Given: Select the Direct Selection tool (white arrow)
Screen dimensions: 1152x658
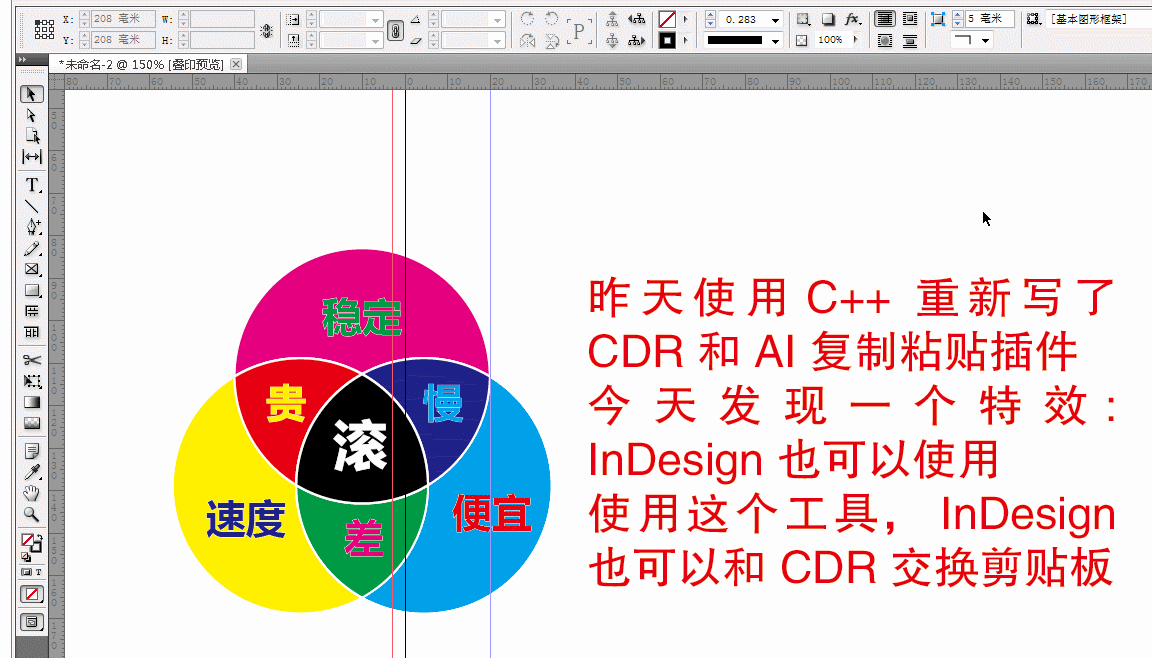Looking at the screenshot, I should tap(31, 115).
